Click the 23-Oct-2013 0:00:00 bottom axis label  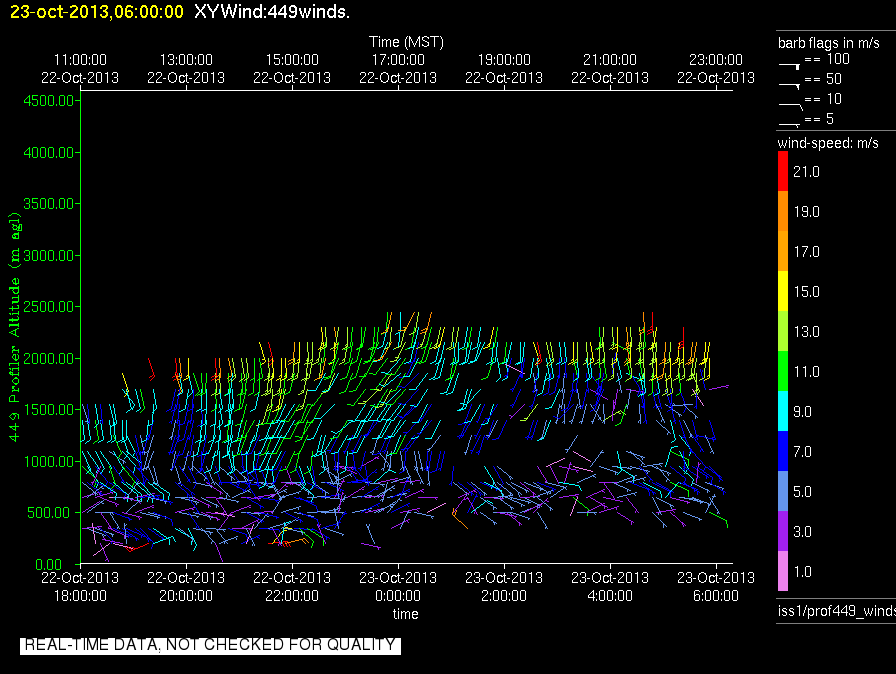tap(398, 586)
